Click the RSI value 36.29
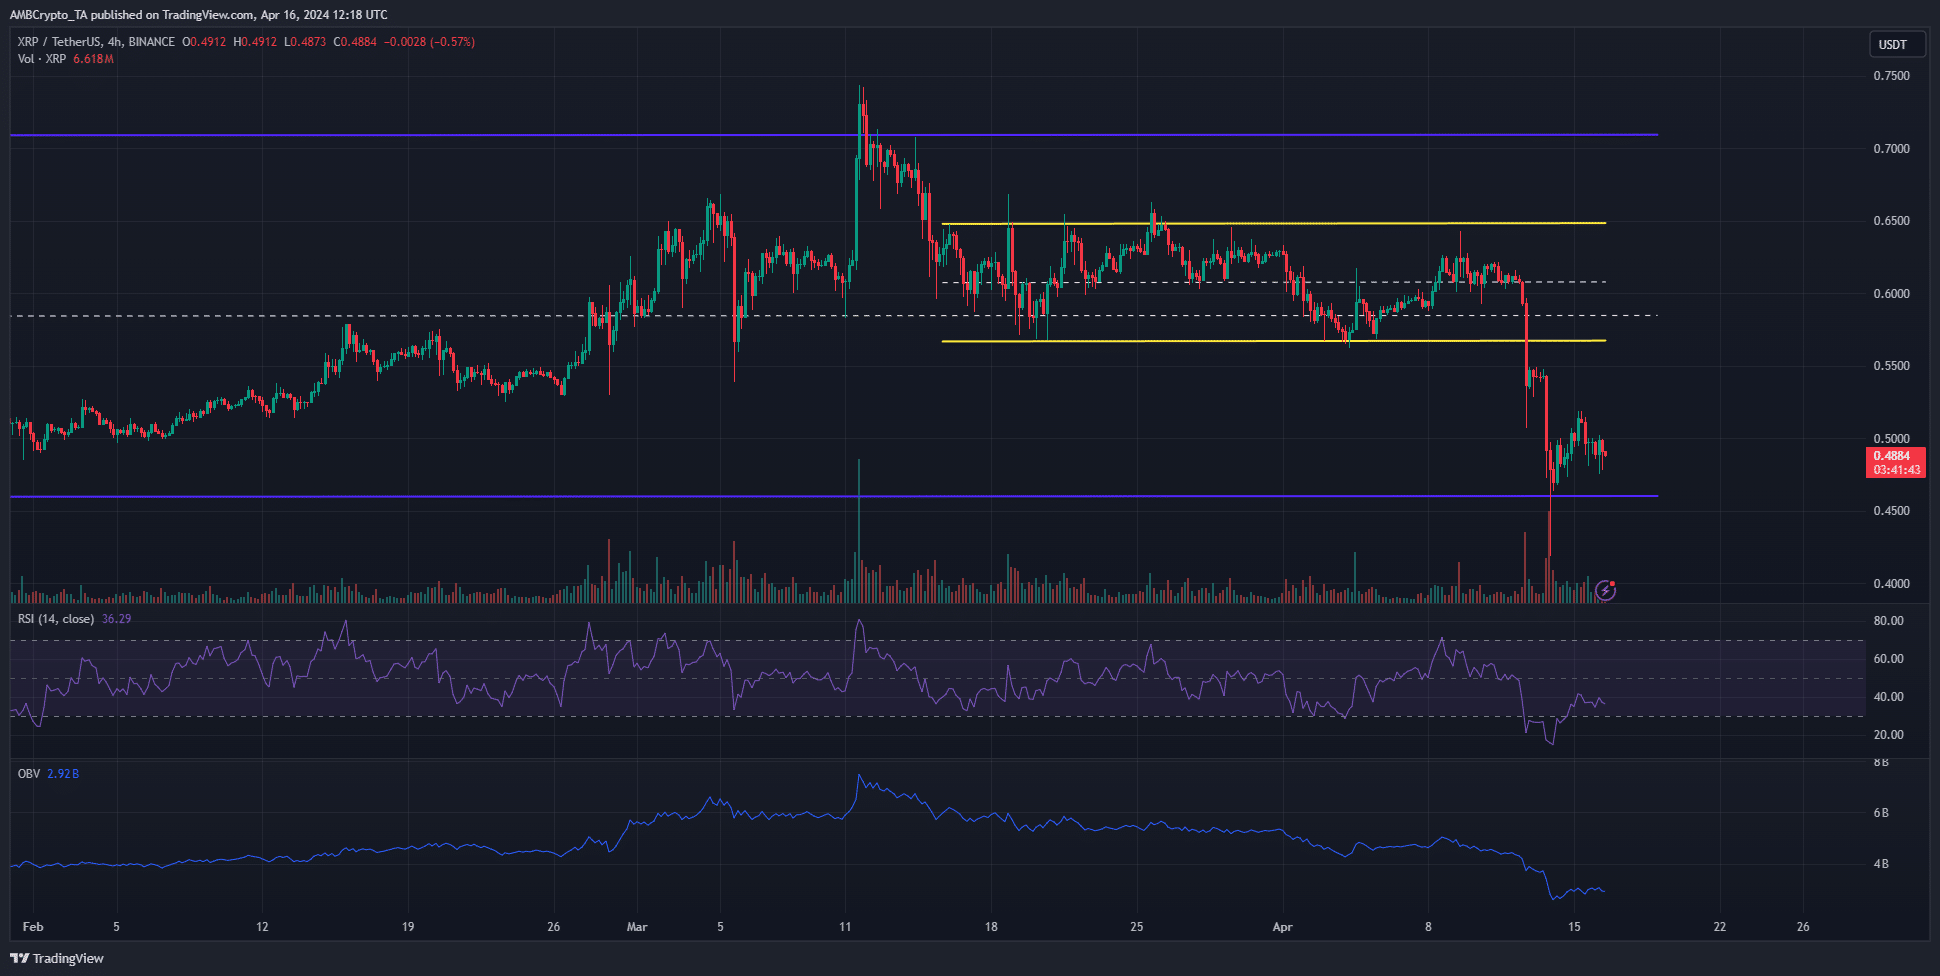This screenshot has height=976, width=1940. [117, 619]
